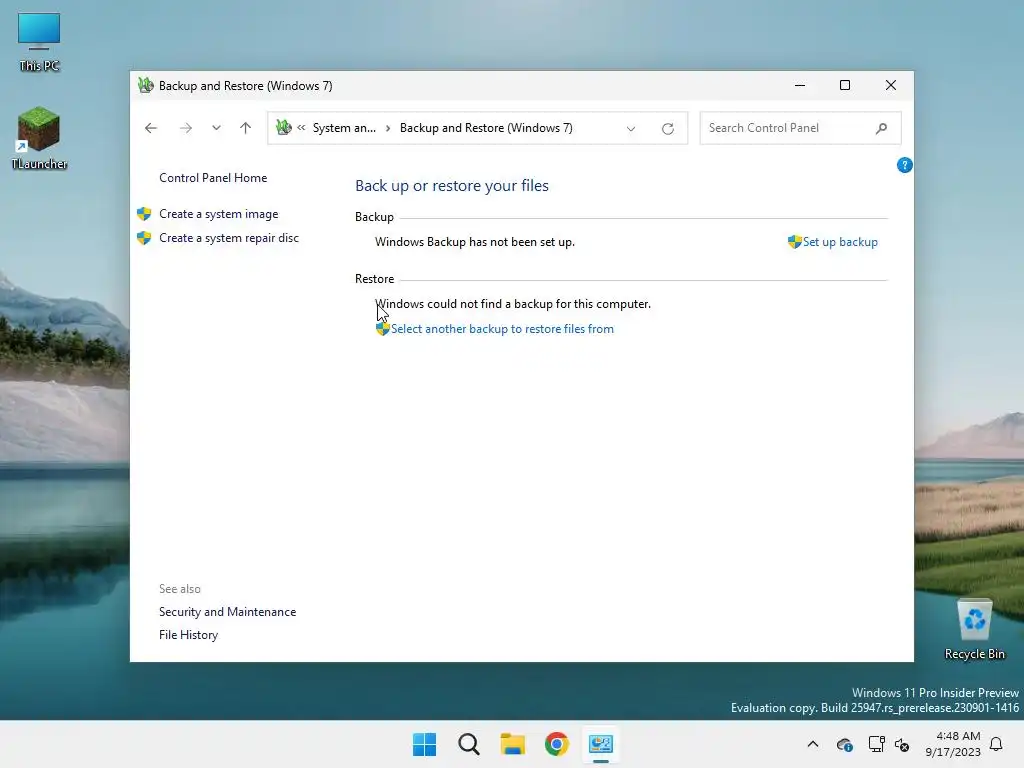Click the shield icon beside Create a system image

click(x=144, y=214)
